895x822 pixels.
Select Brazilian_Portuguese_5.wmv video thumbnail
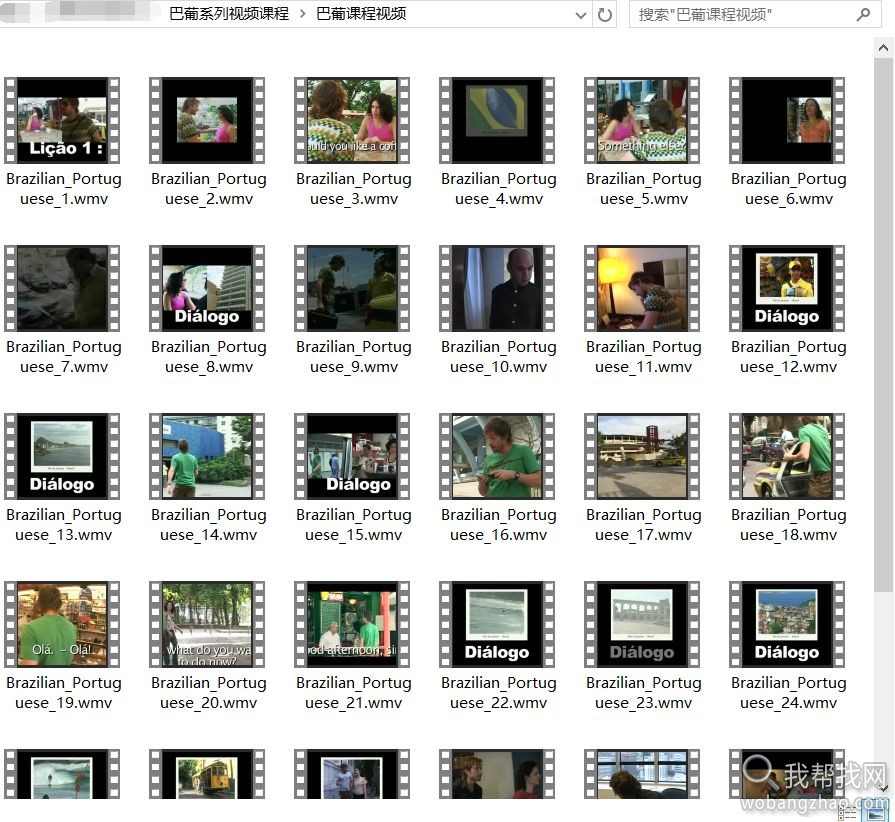pos(642,120)
